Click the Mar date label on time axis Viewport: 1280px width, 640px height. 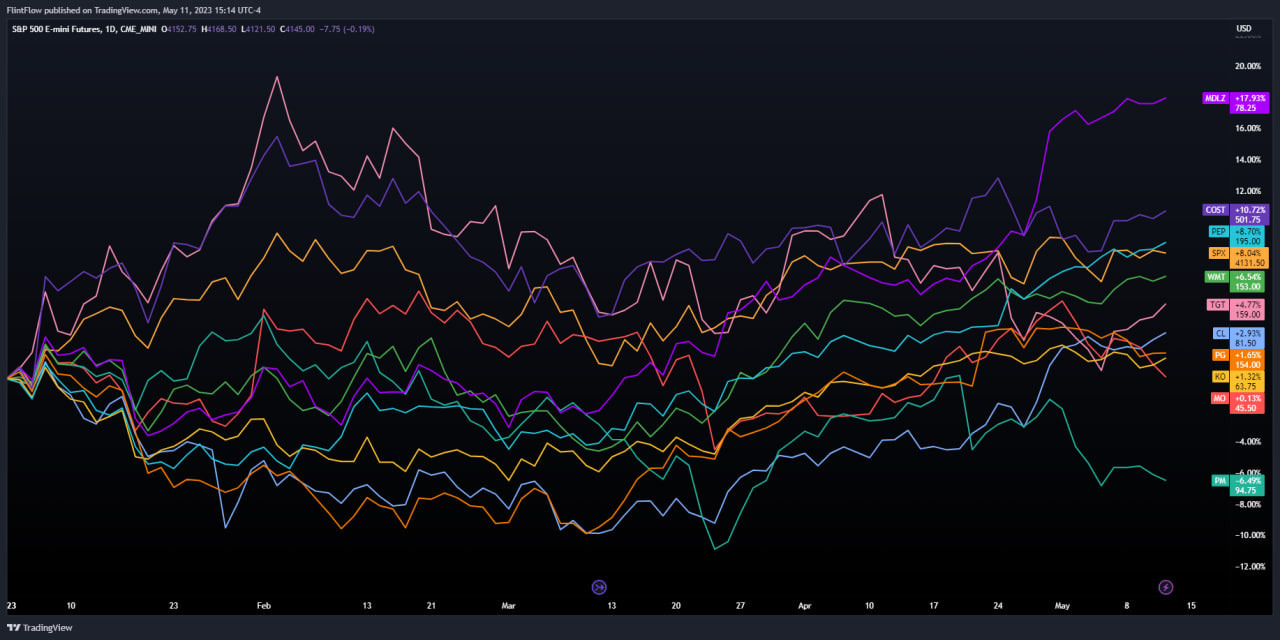coord(508,606)
